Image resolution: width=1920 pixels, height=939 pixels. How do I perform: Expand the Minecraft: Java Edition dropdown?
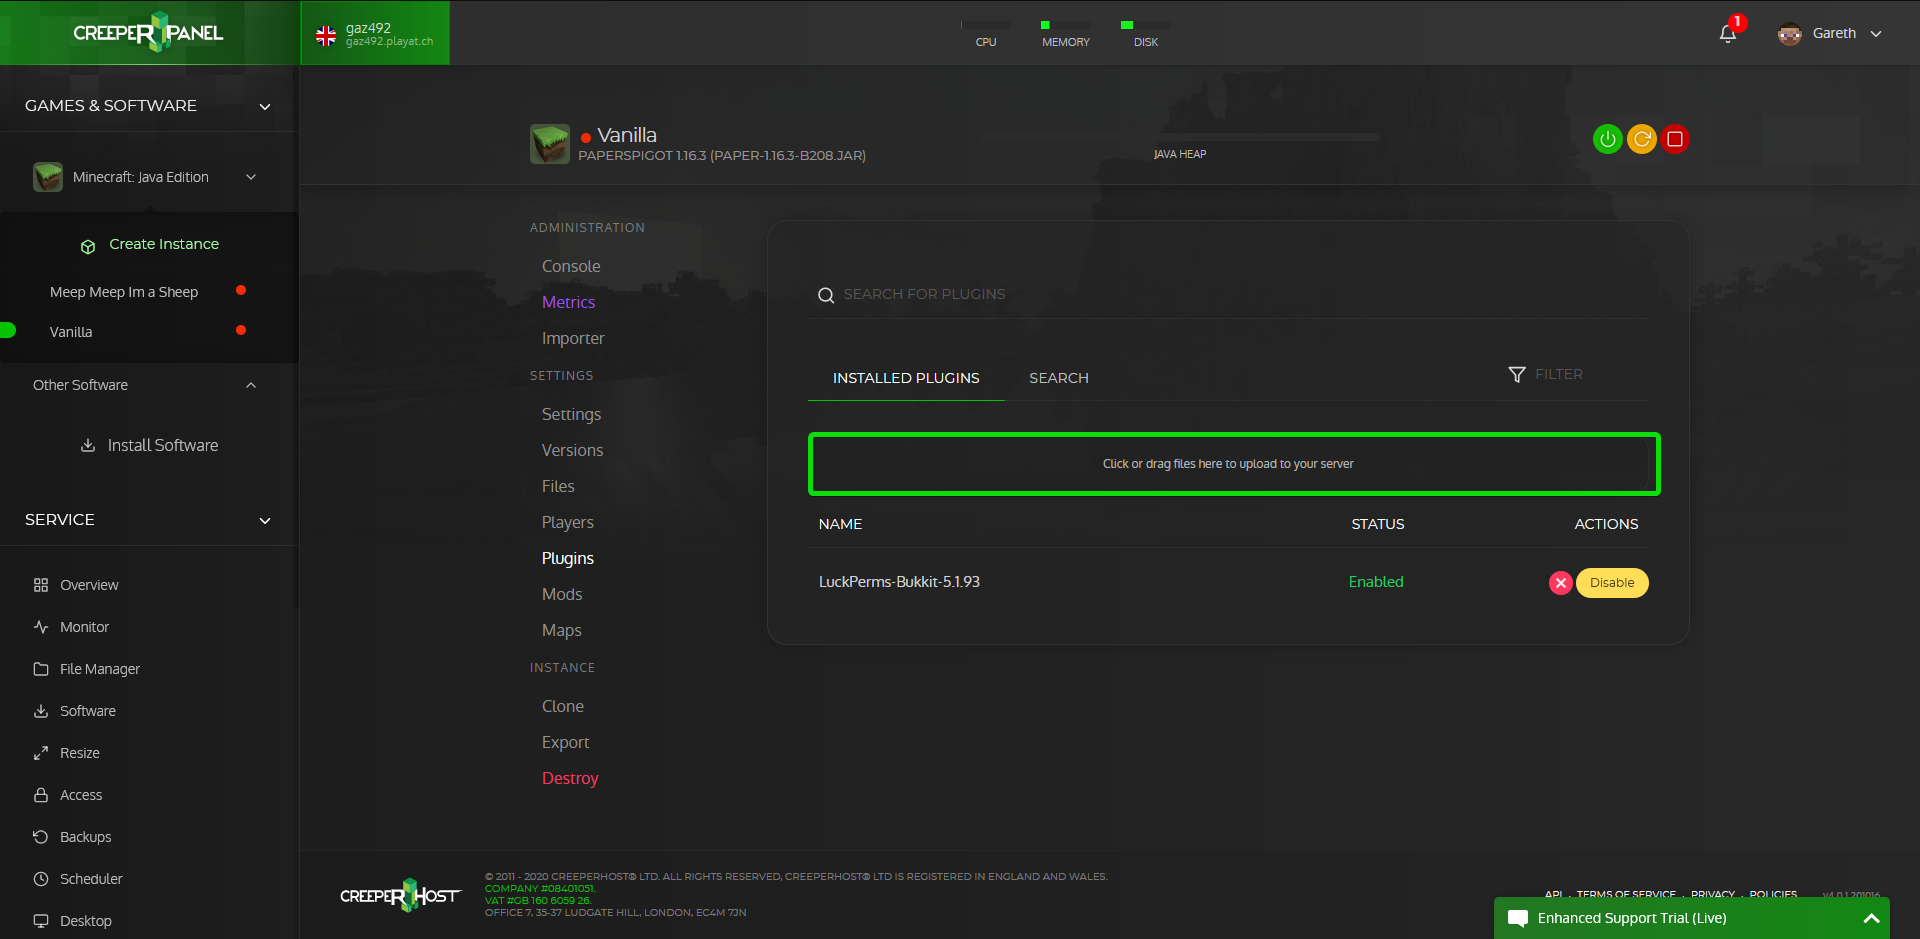tap(251, 177)
